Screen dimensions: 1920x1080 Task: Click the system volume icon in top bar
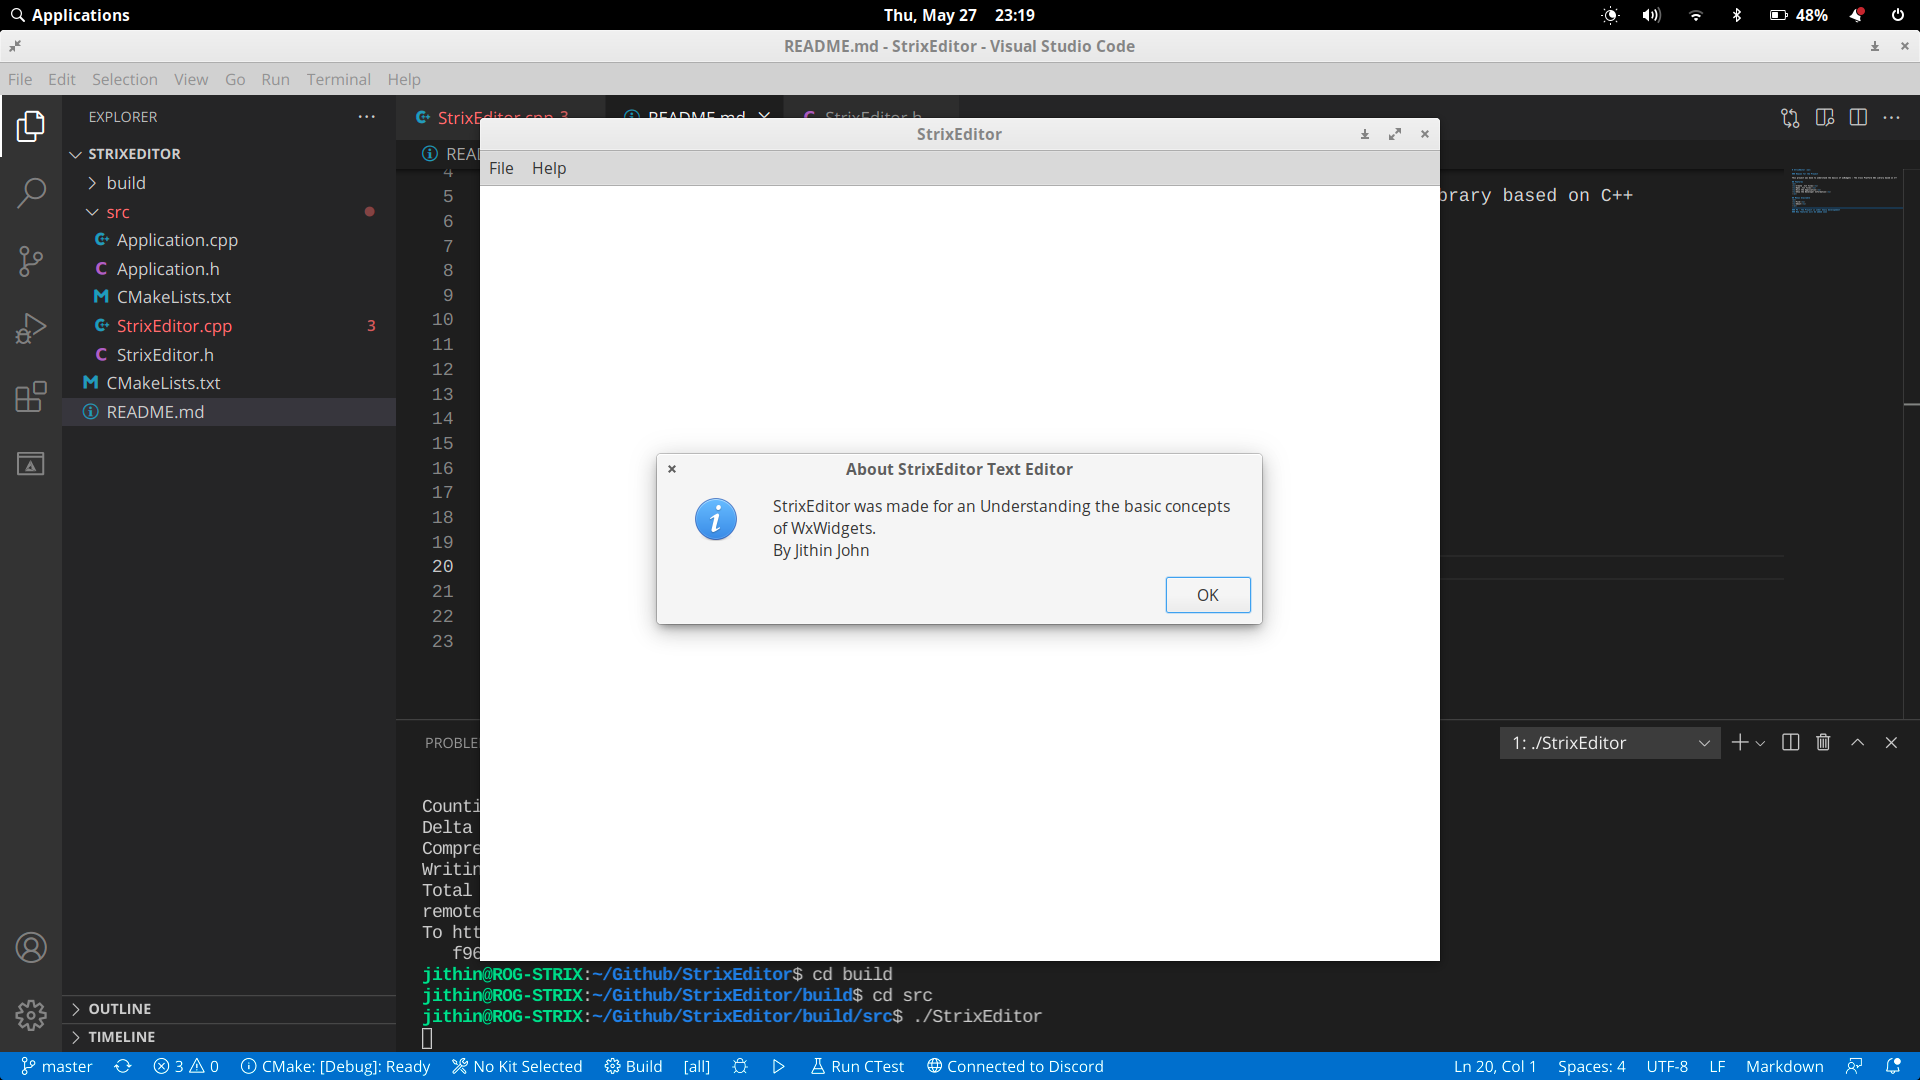(x=1651, y=15)
